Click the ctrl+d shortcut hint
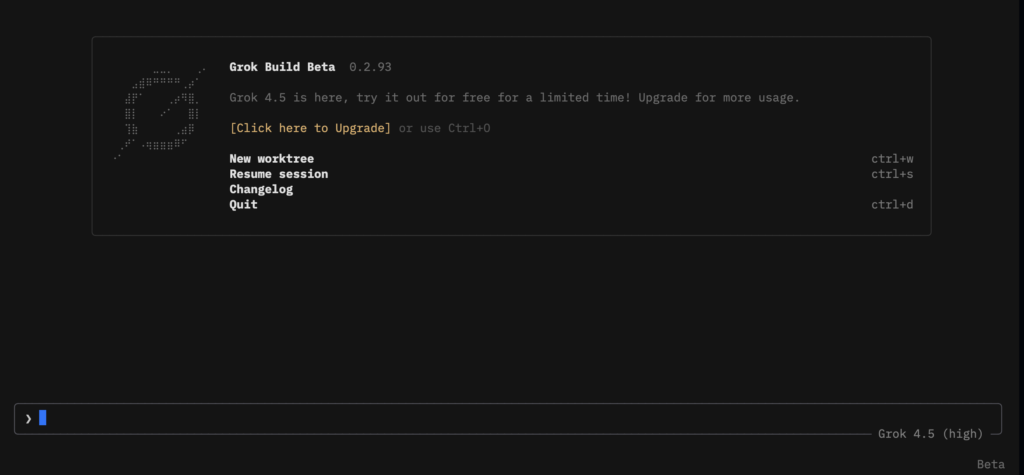Image resolution: width=1024 pixels, height=475 pixels. pos(892,205)
